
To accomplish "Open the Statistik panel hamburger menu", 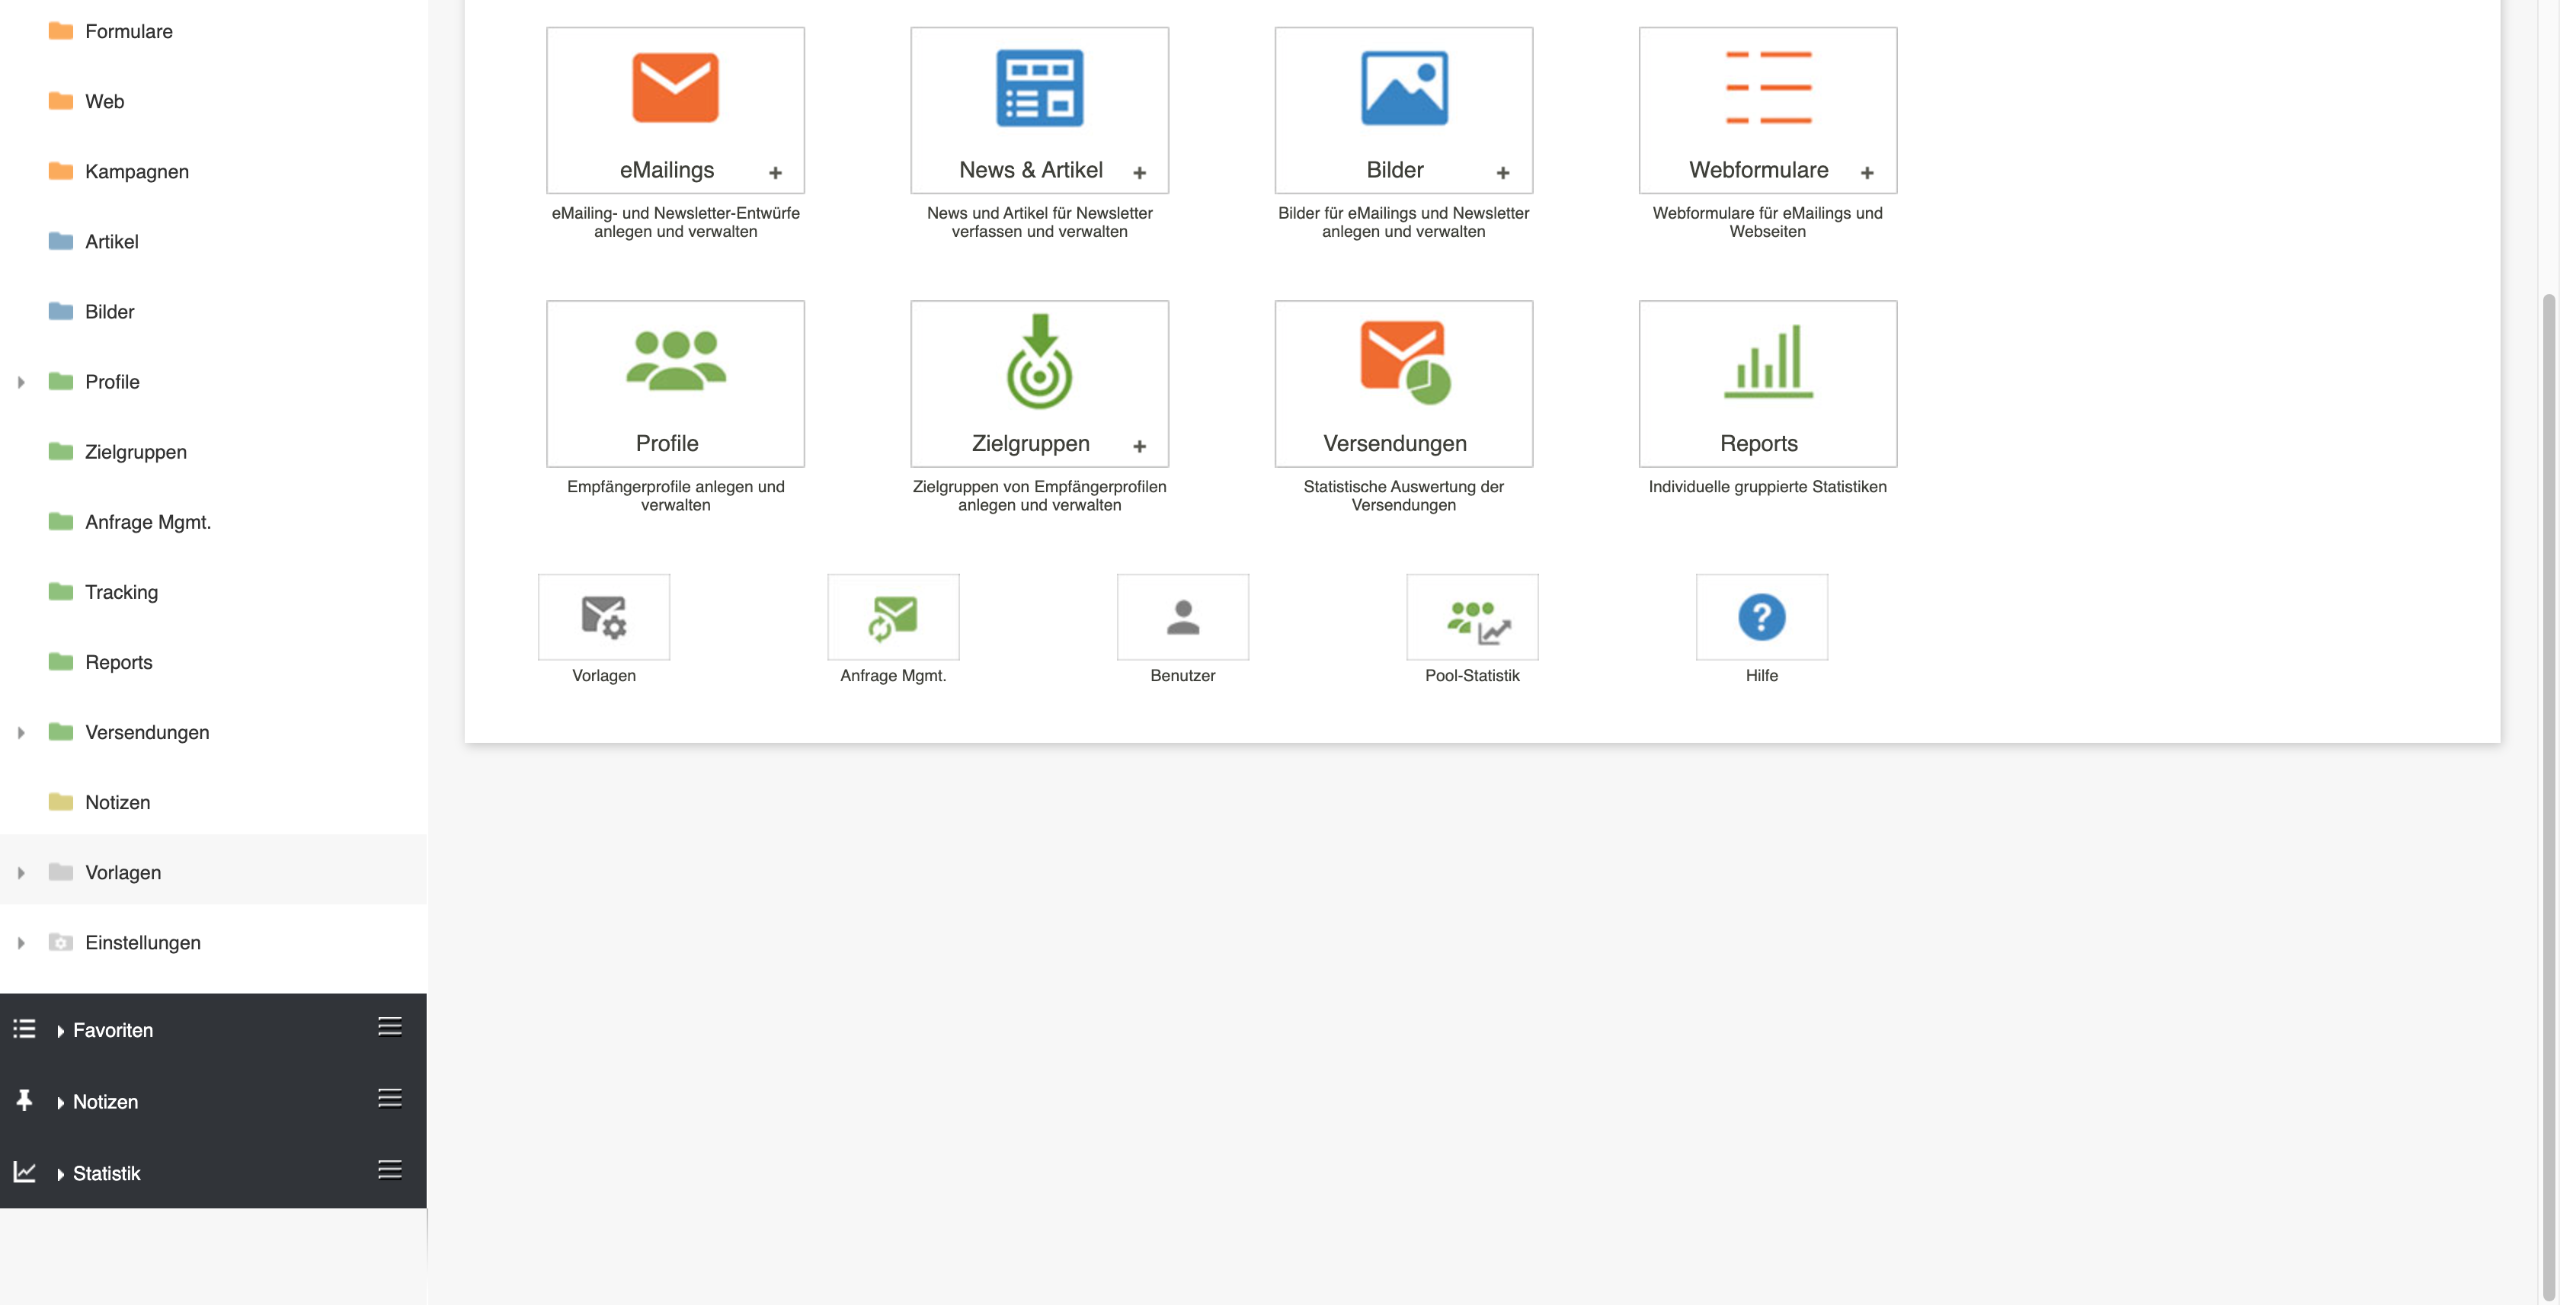I will (x=390, y=1170).
